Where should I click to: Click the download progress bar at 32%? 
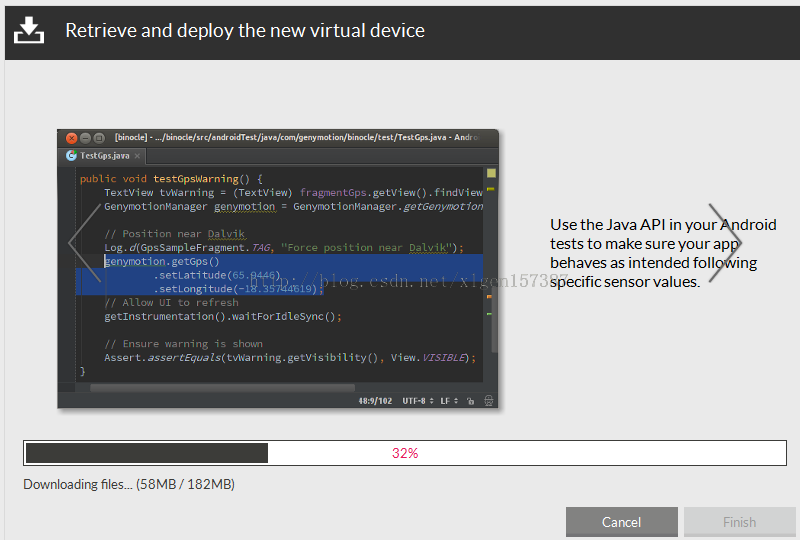click(x=405, y=453)
